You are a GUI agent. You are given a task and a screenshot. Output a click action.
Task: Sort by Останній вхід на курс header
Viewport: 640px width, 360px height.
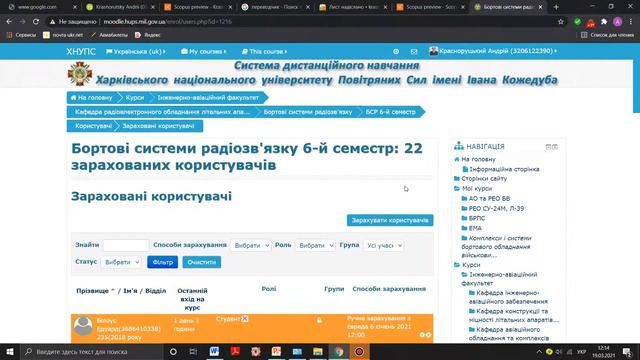192,299
